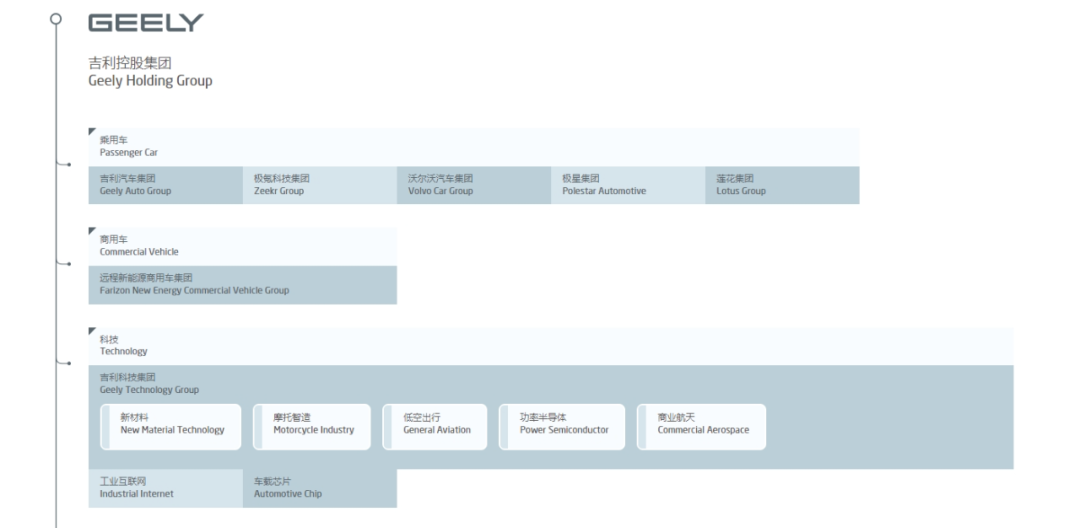
Task: Open the Lotus Group tile
Action: pyautogui.click(x=782, y=185)
